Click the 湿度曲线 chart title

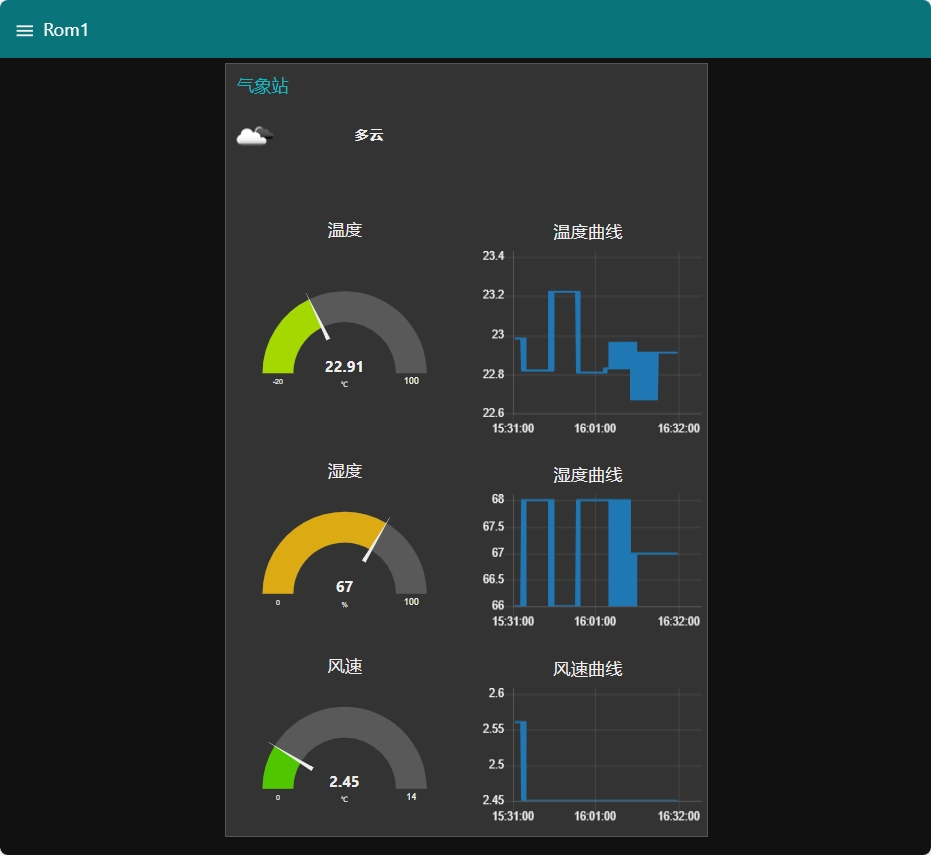click(x=588, y=474)
